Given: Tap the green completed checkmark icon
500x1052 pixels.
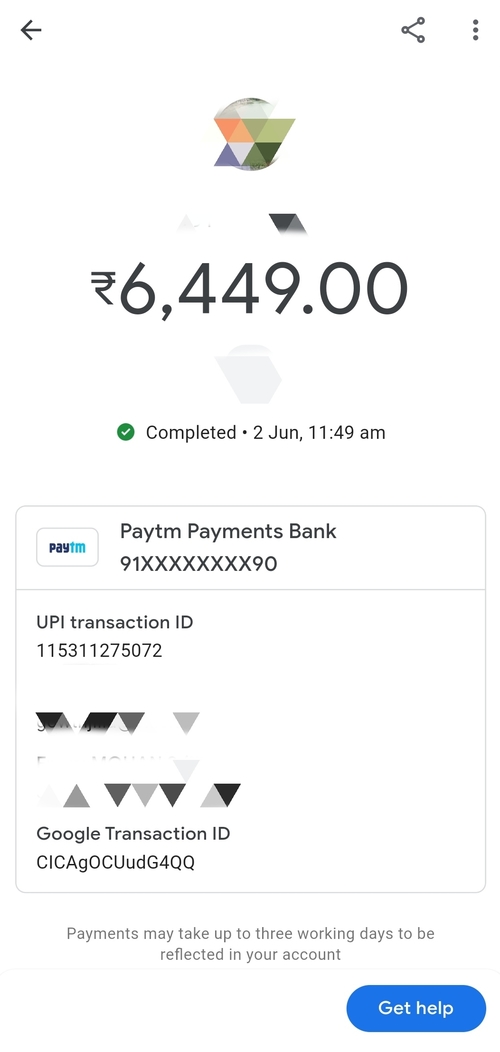Looking at the screenshot, I should point(126,432).
